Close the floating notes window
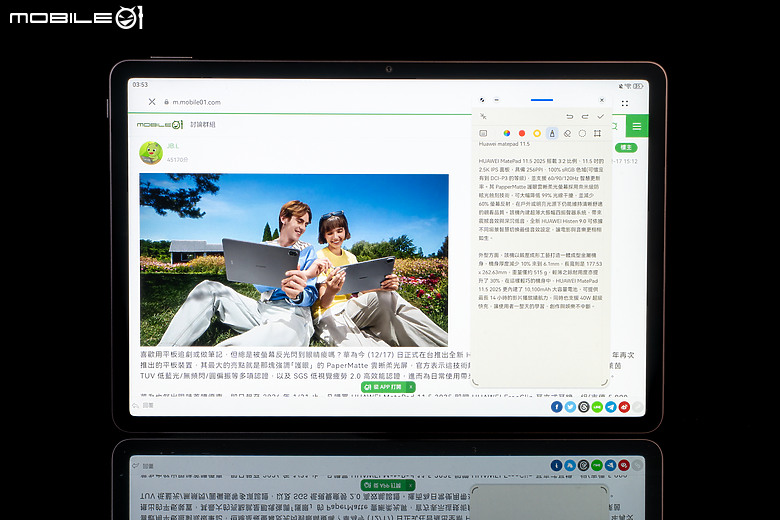 point(602,100)
